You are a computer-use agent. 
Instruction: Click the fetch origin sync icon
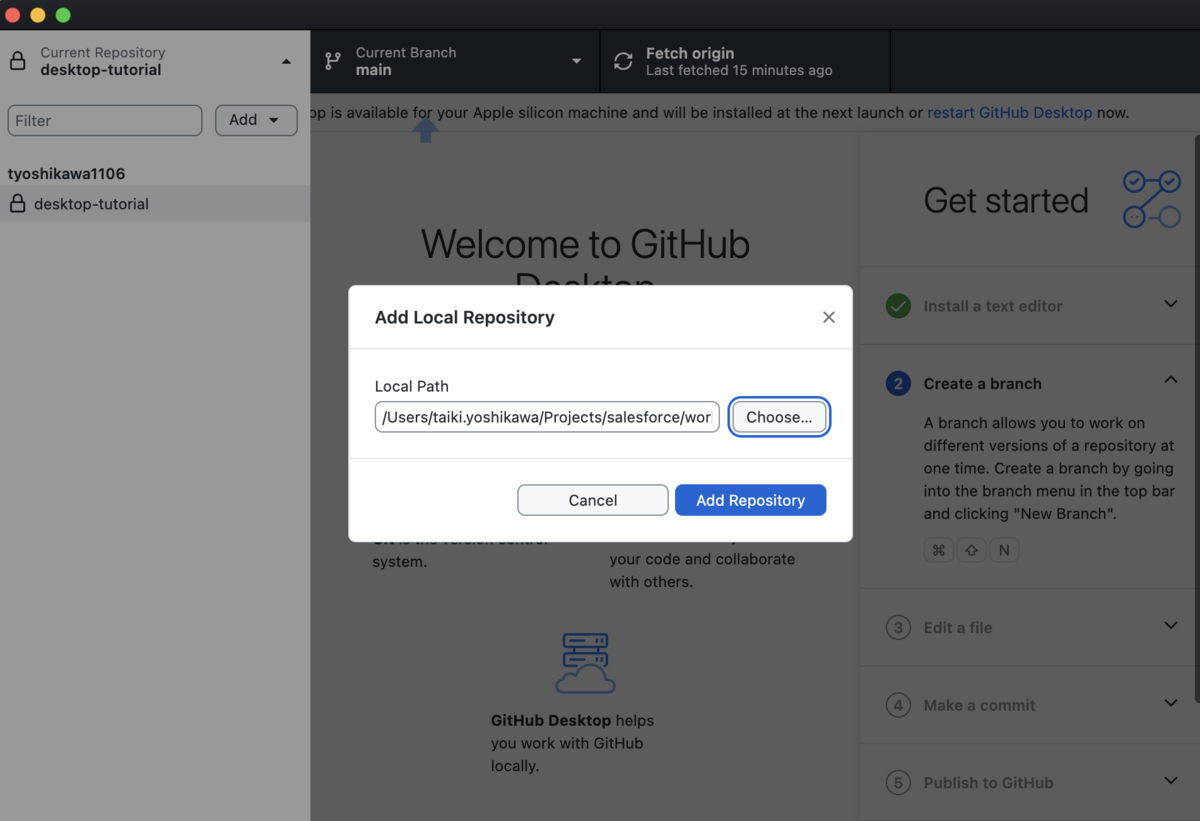(623, 62)
